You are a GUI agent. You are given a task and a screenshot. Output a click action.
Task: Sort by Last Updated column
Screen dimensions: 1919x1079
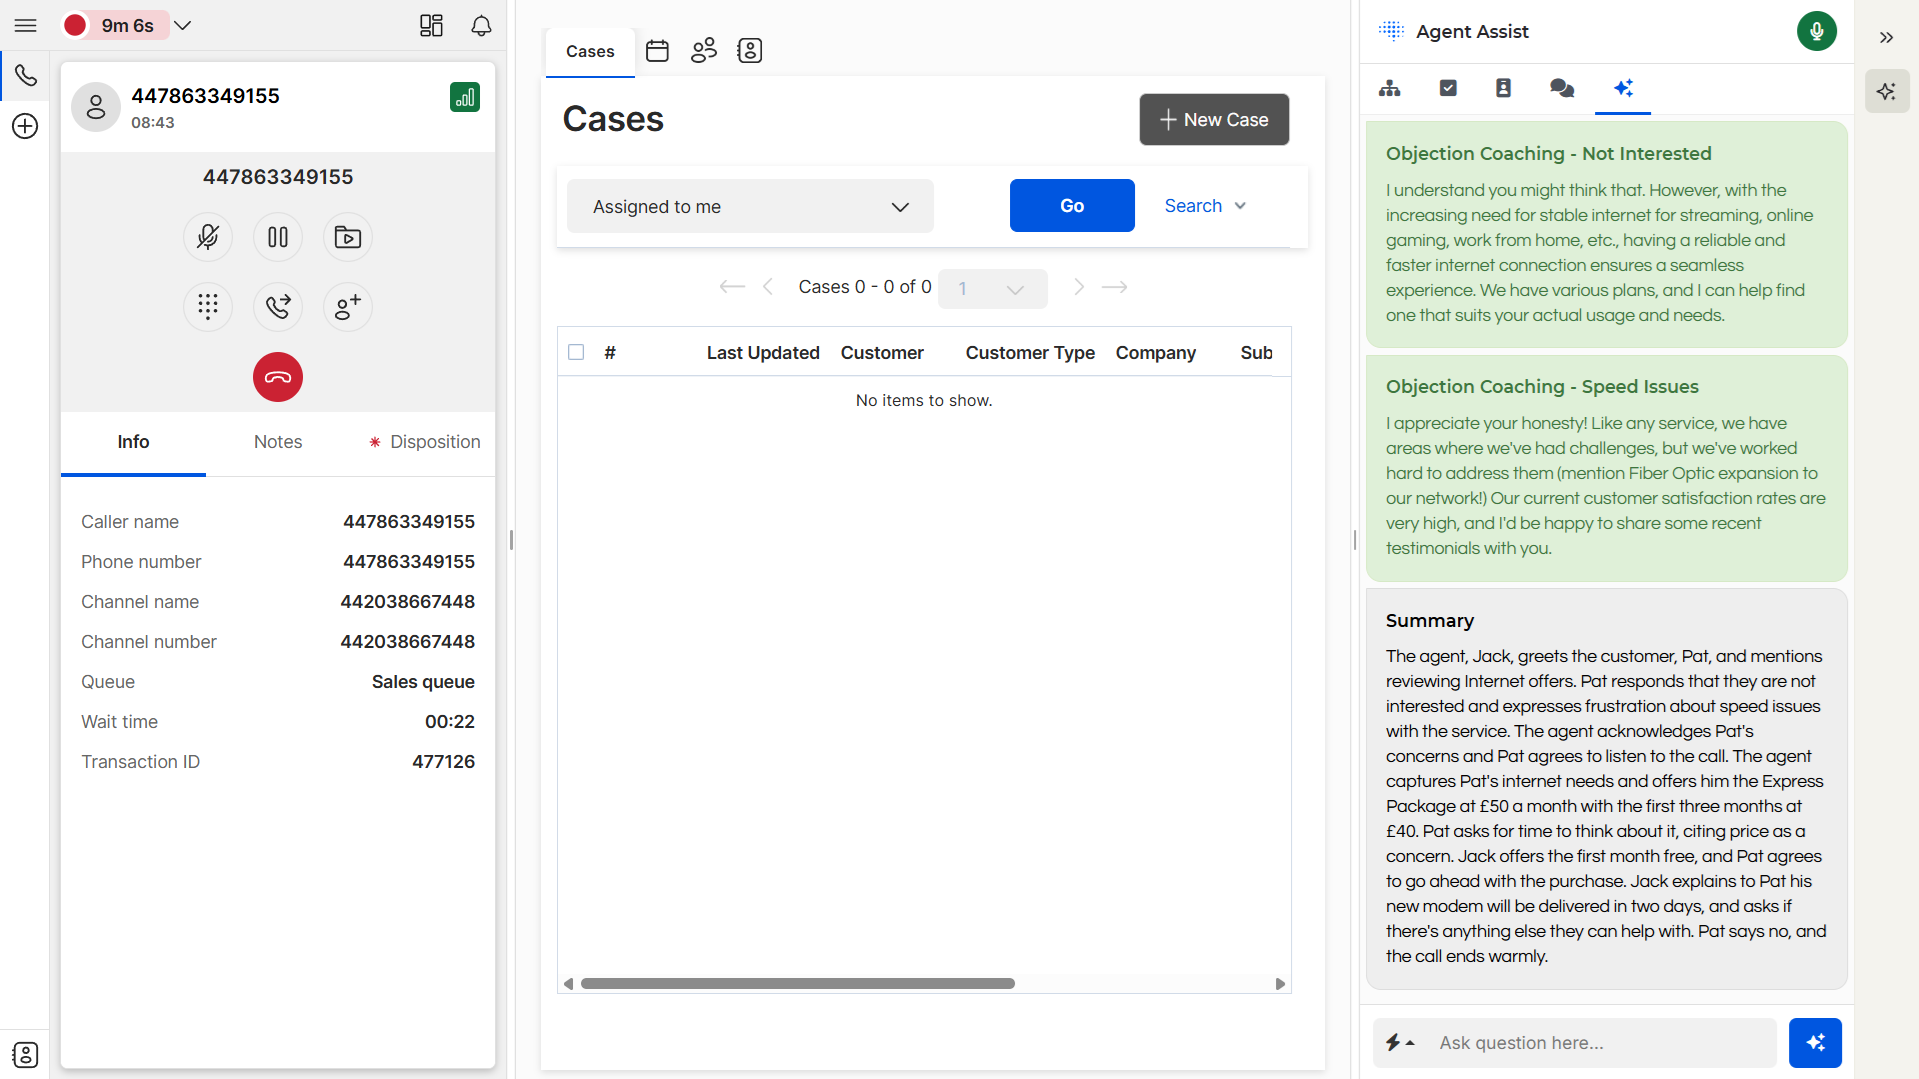763,353
